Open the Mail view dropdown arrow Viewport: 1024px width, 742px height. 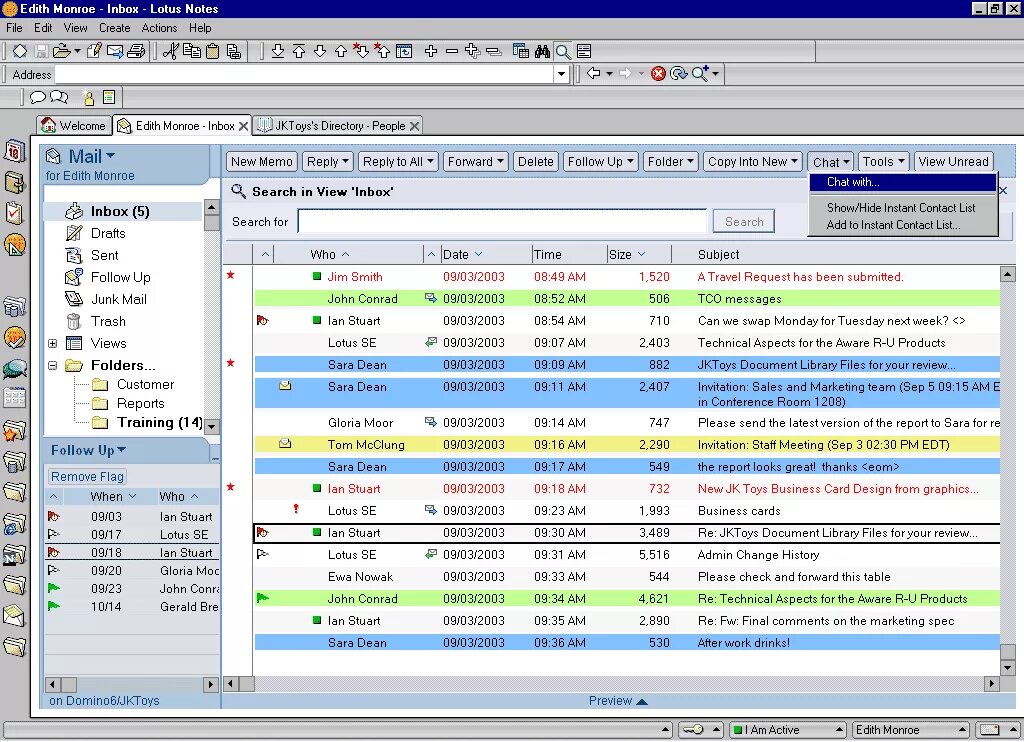[110, 155]
